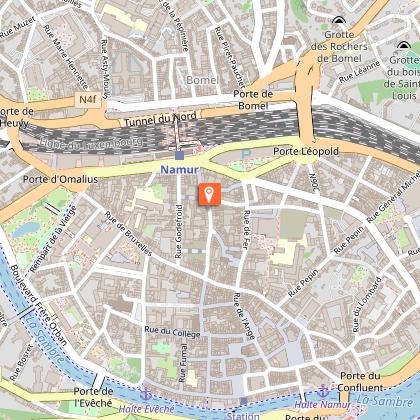Select the Namur station square icon
420x420 pixels.
tap(179, 155)
